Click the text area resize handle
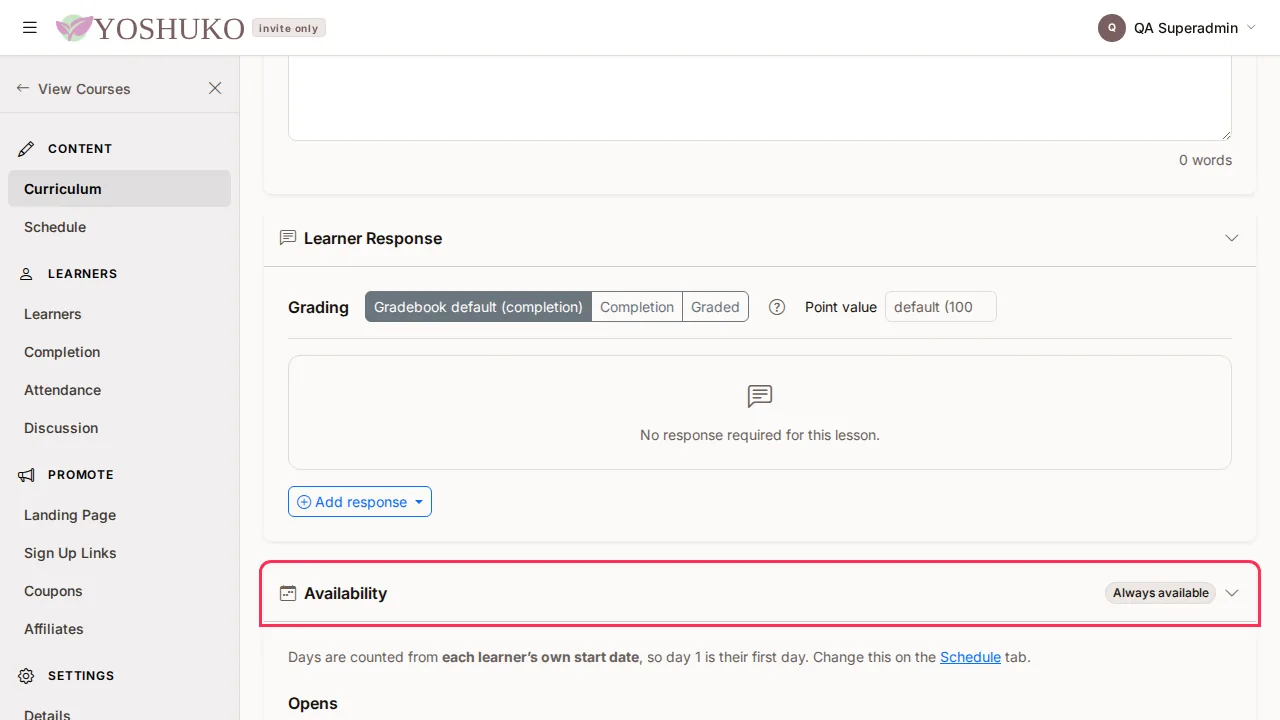Image resolution: width=1280 pixels, height=720 pixels. pos(1225,134)
